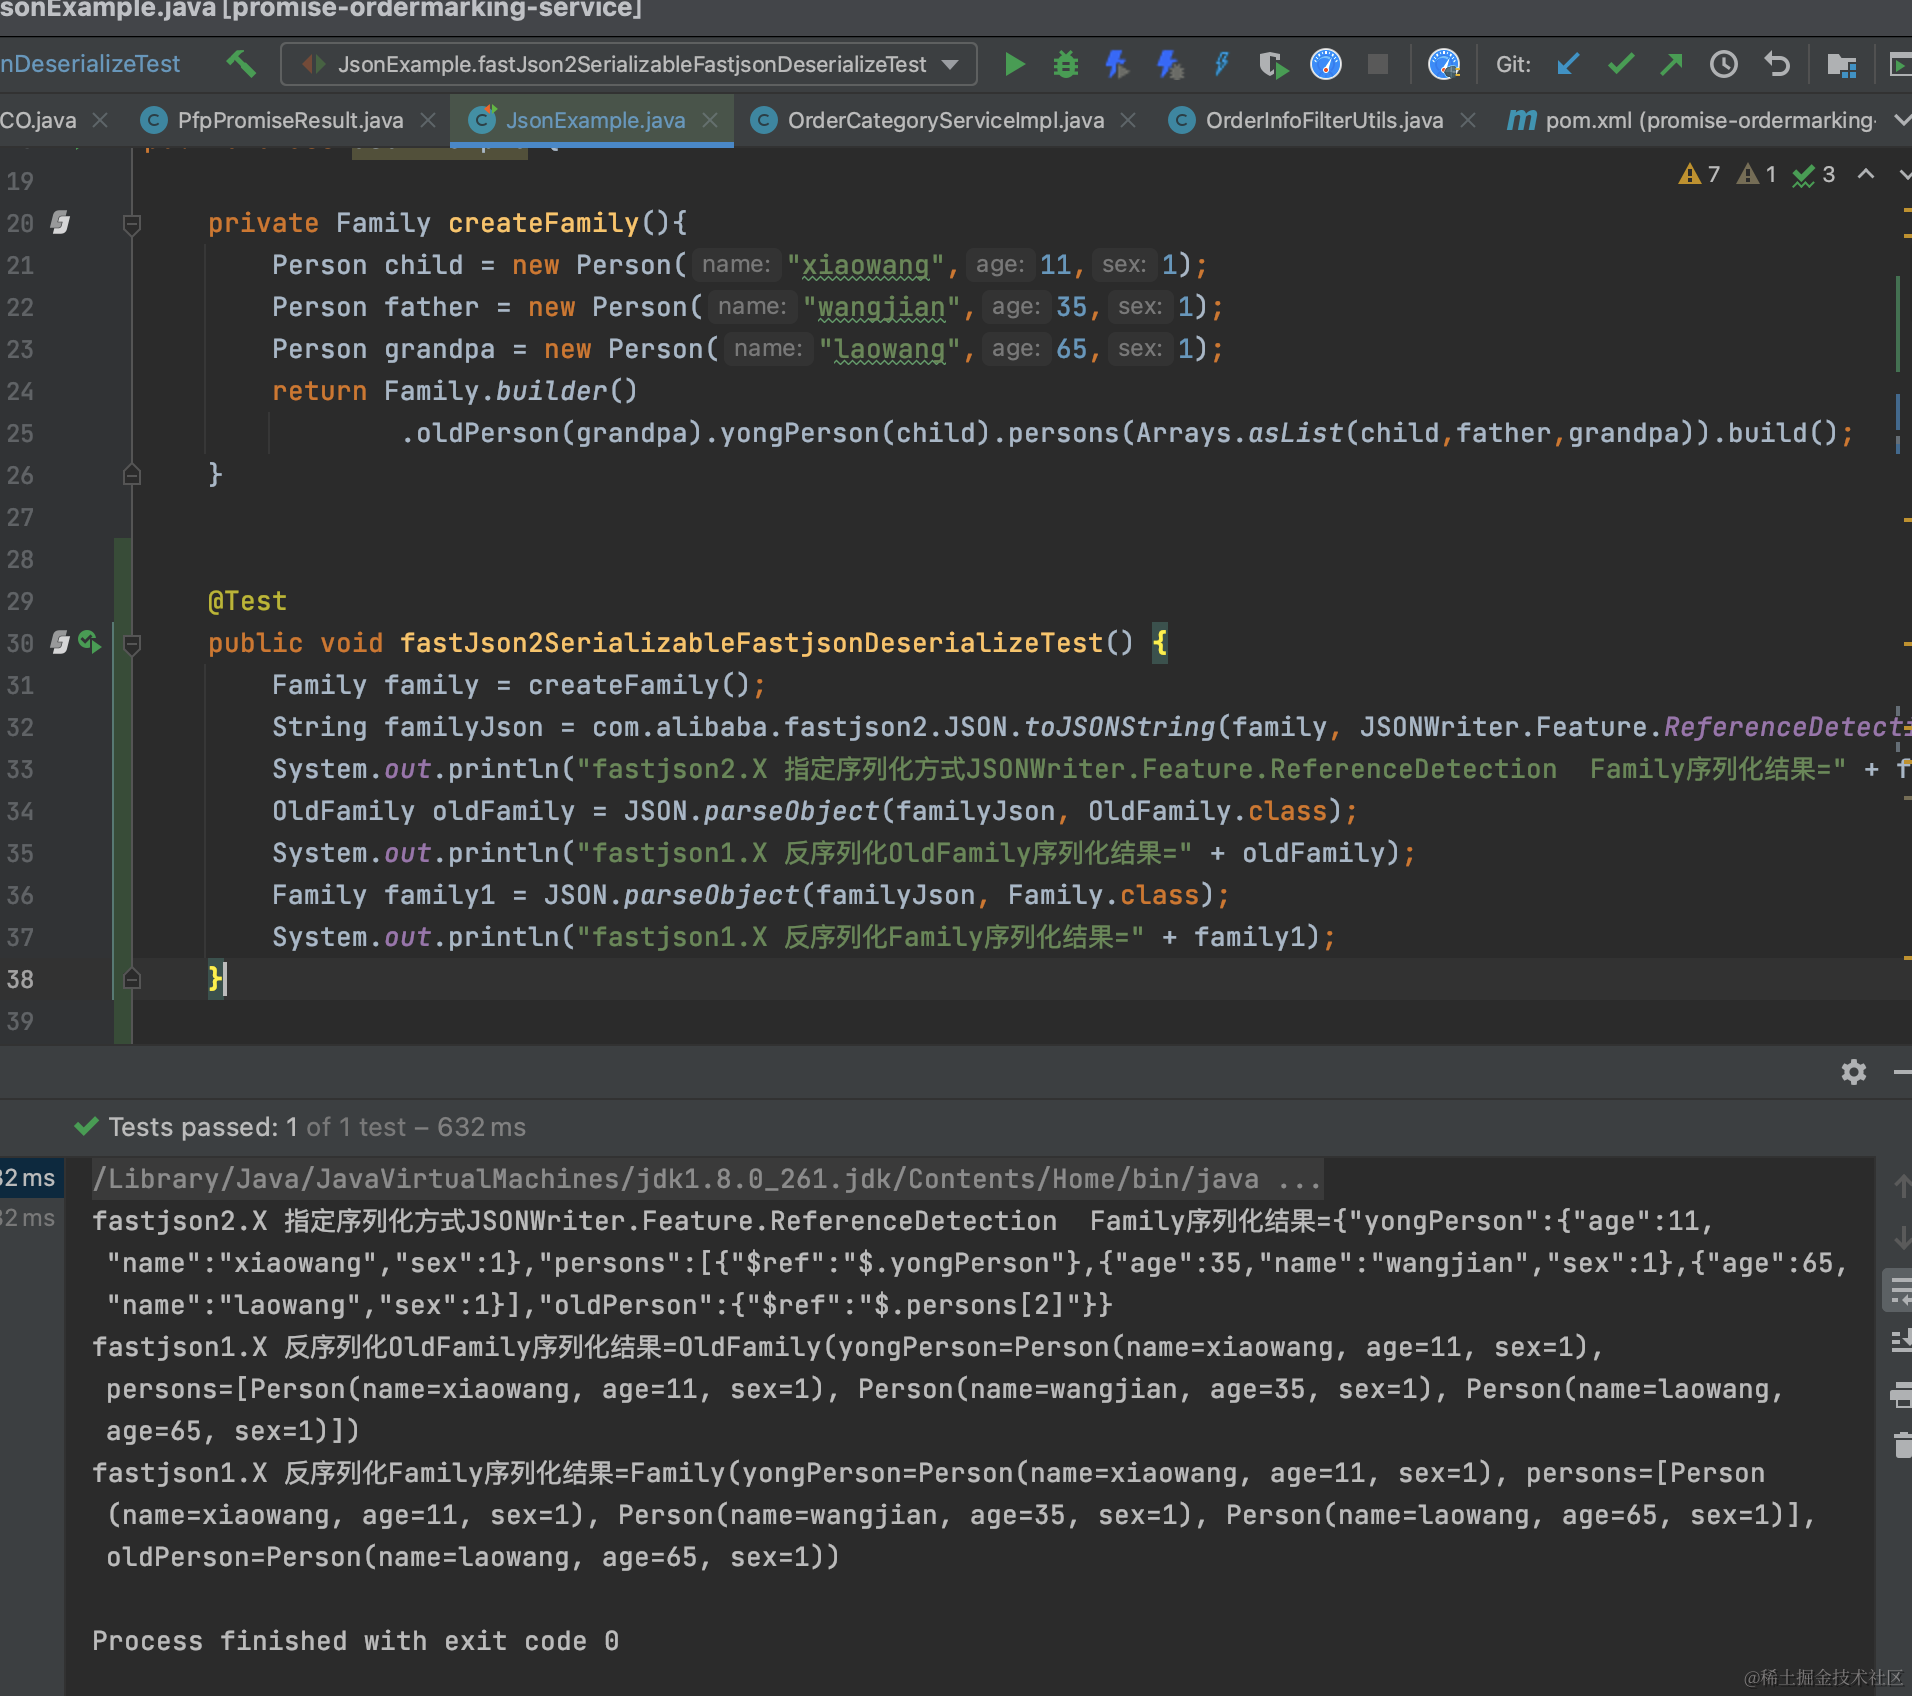Click fold end marker at line 38
This screenshot has height=1696, width=1912.
coord(131,979)
